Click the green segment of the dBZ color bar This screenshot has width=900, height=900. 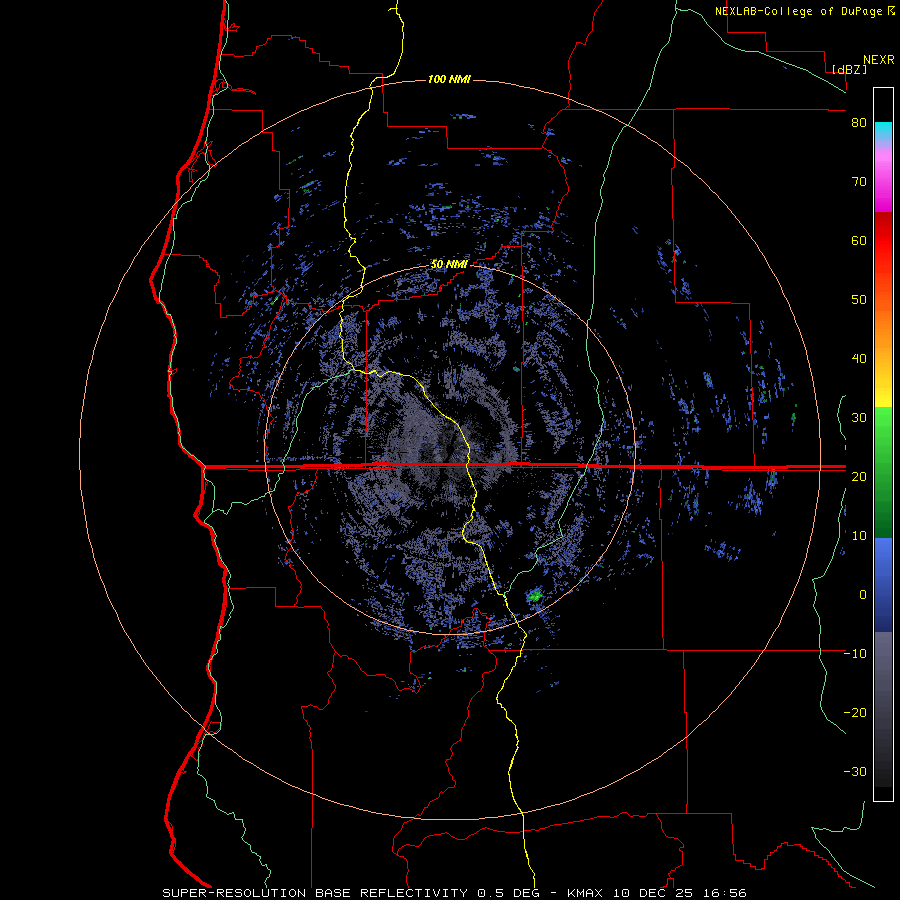click(x=883, y=472)
